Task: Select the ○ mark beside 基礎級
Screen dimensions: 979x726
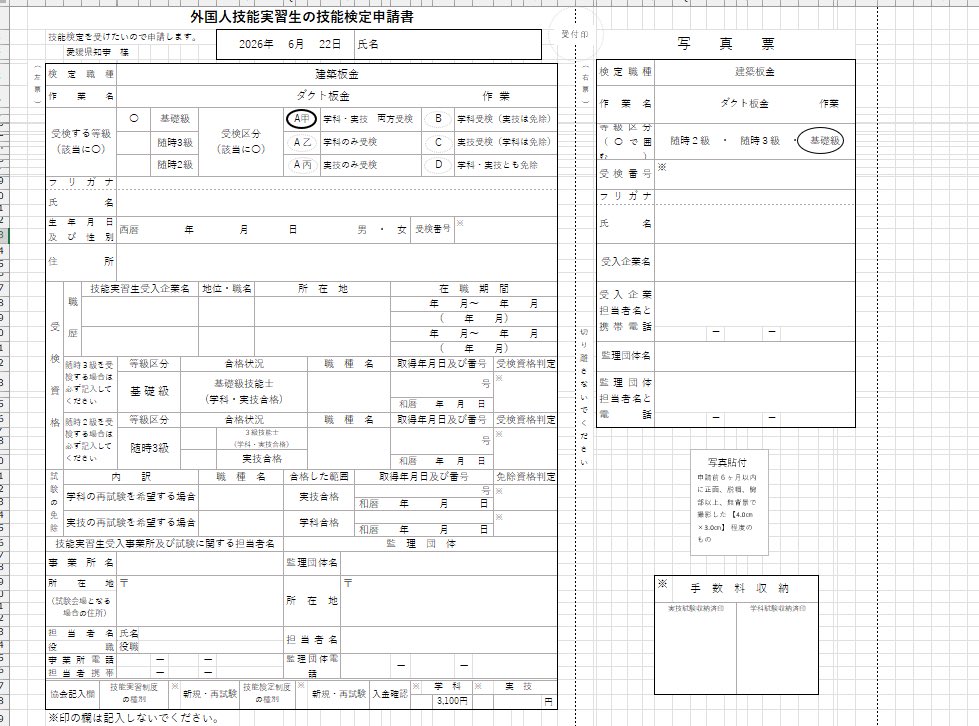Action: pos(134,118)
